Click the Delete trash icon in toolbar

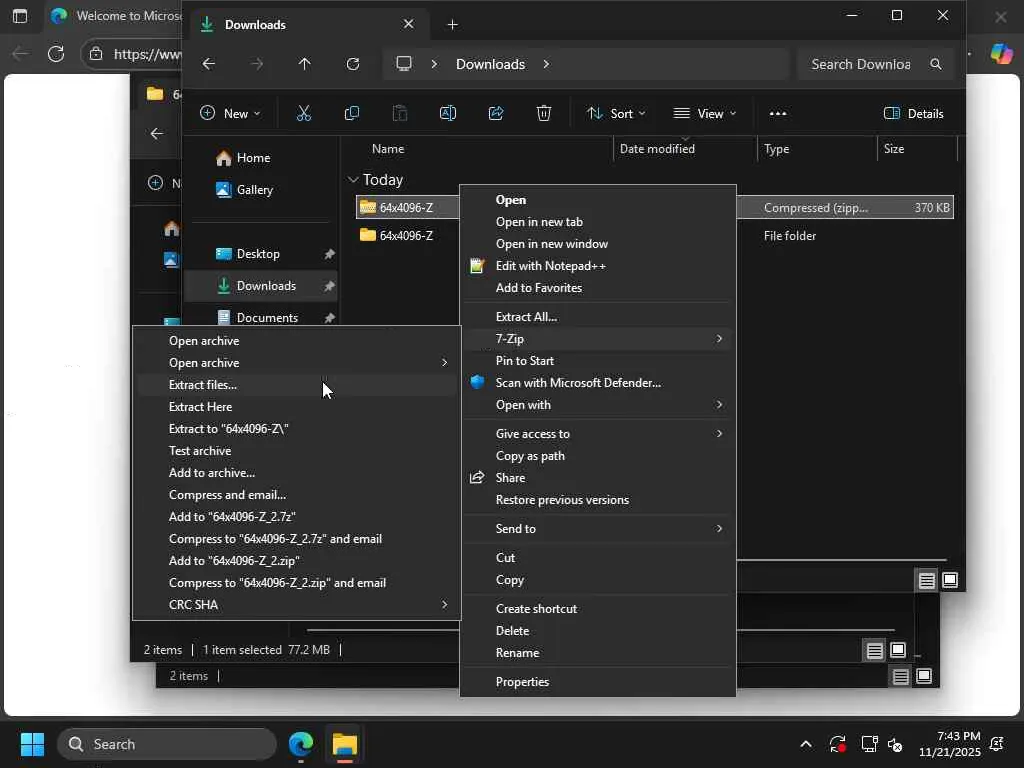pos(544,113)
